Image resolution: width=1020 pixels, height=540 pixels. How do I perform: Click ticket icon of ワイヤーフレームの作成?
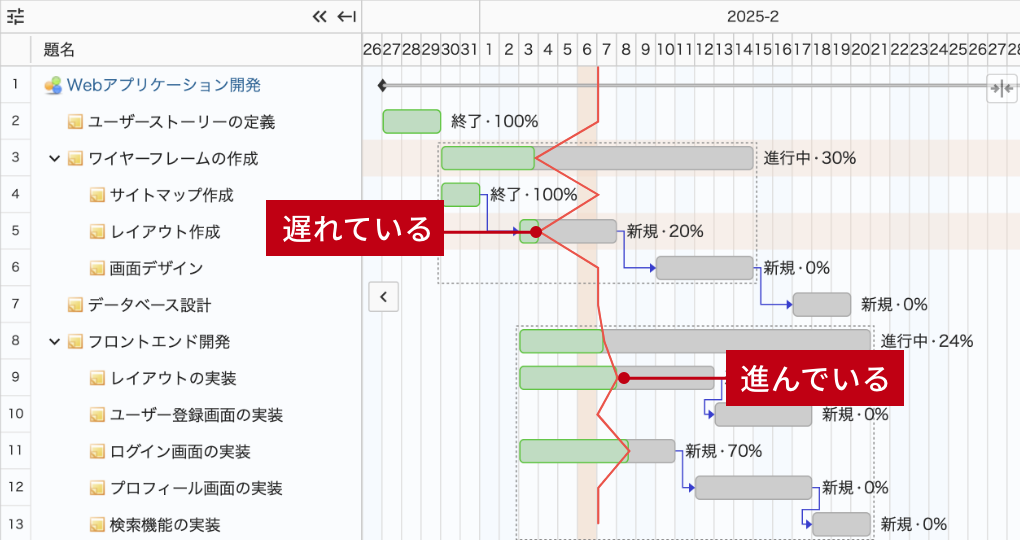click(75, 158)
